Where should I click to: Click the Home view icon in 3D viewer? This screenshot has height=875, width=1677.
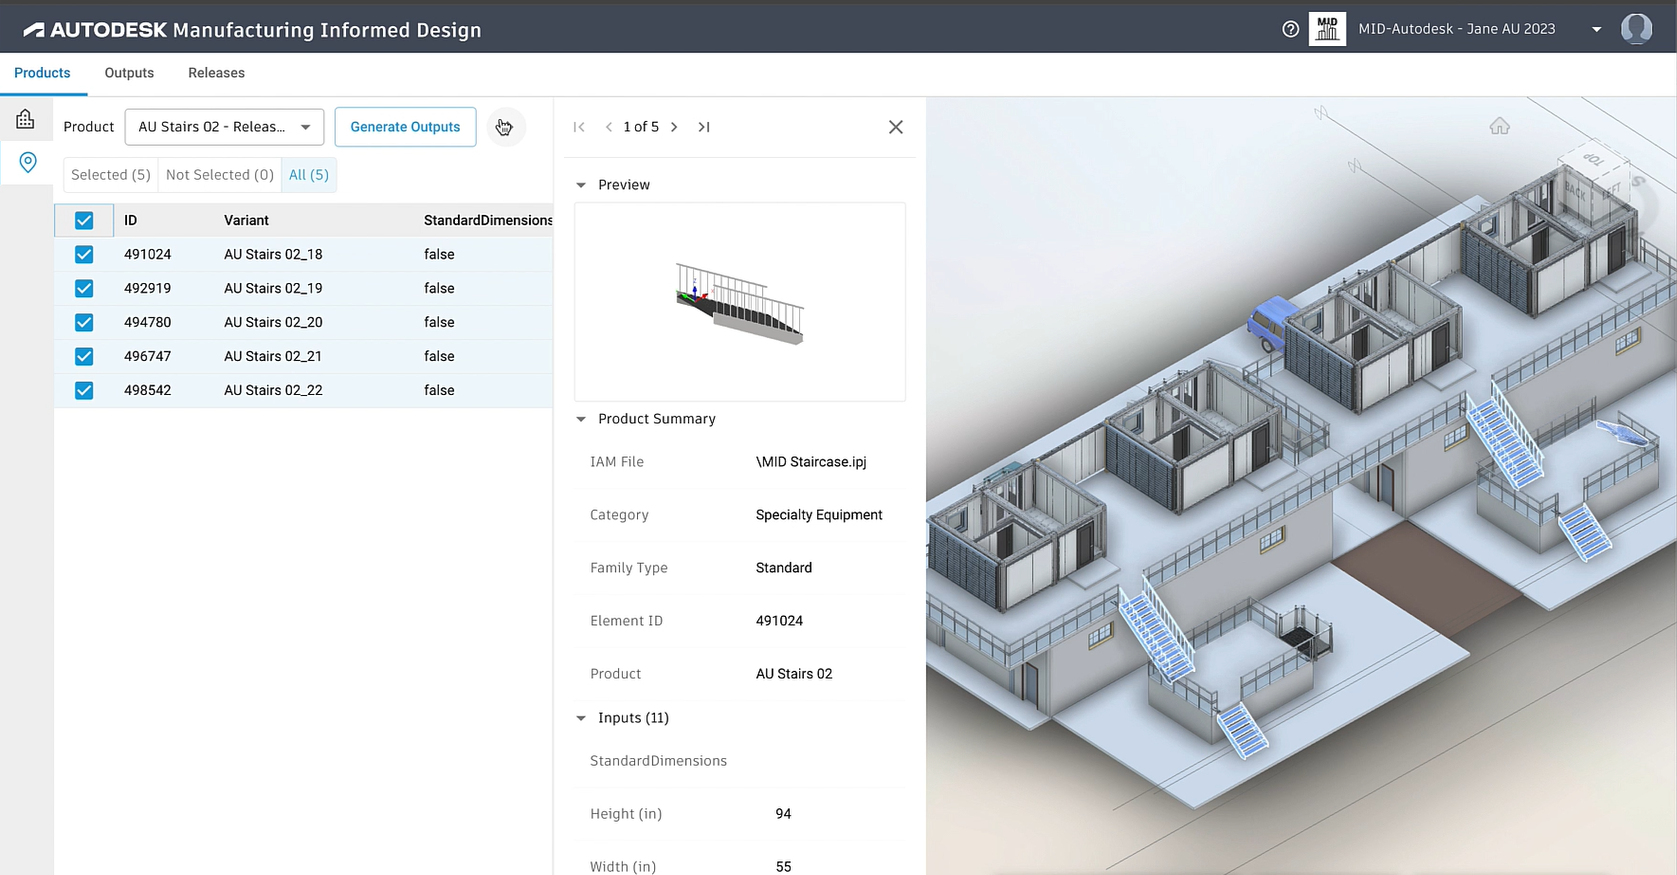point(1499,126)
